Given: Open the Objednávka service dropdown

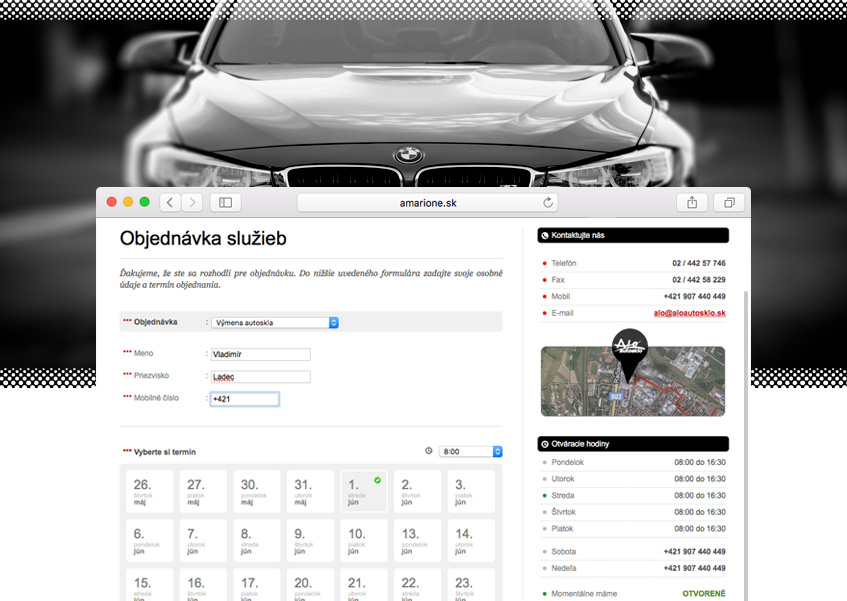Looking at the screenshot, I should tap(274, 322).
